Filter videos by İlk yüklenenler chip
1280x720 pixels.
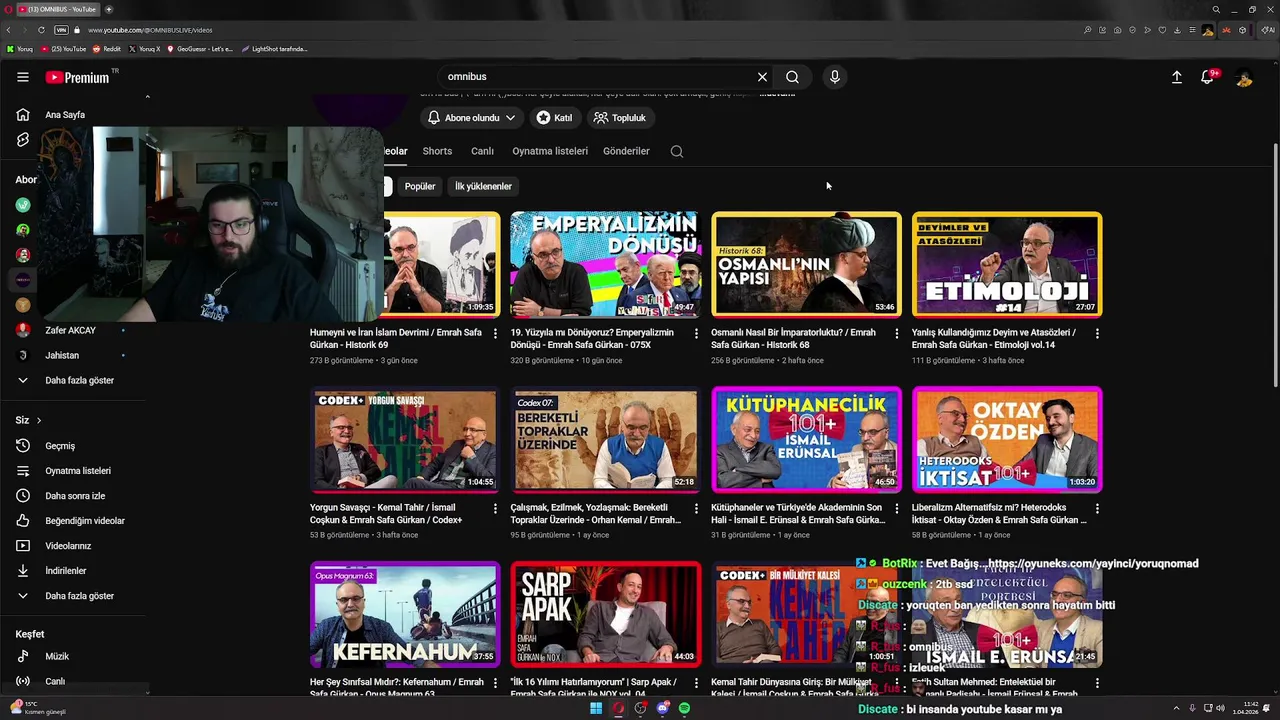click(483, 186)
